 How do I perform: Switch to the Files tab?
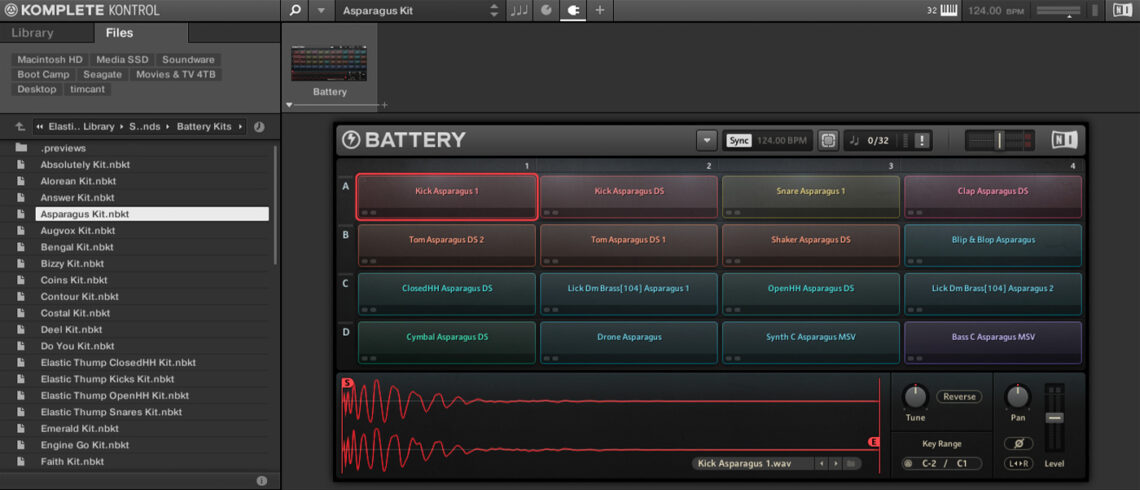119,33
